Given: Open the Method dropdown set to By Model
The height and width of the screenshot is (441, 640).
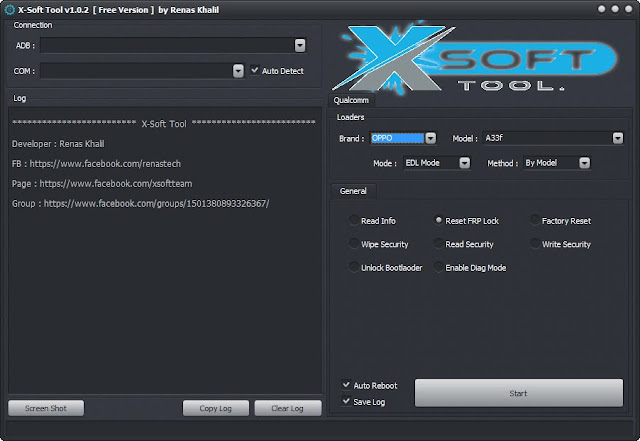Looking at the screenshot, I should [x=584, y=163].
